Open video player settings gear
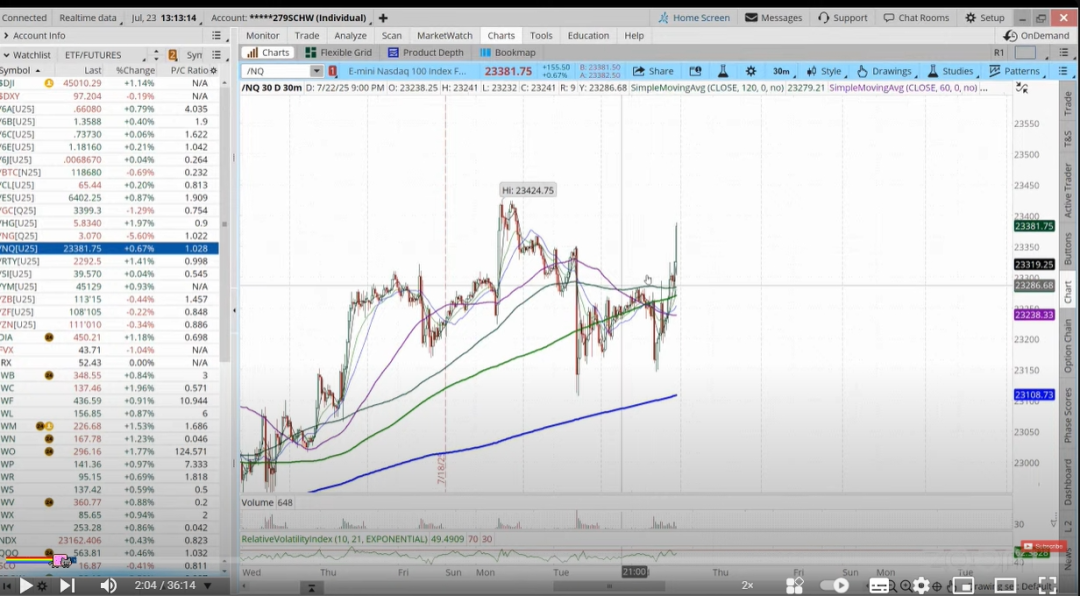The width and height of the screenshot is (1080, 596). (921, 586)
